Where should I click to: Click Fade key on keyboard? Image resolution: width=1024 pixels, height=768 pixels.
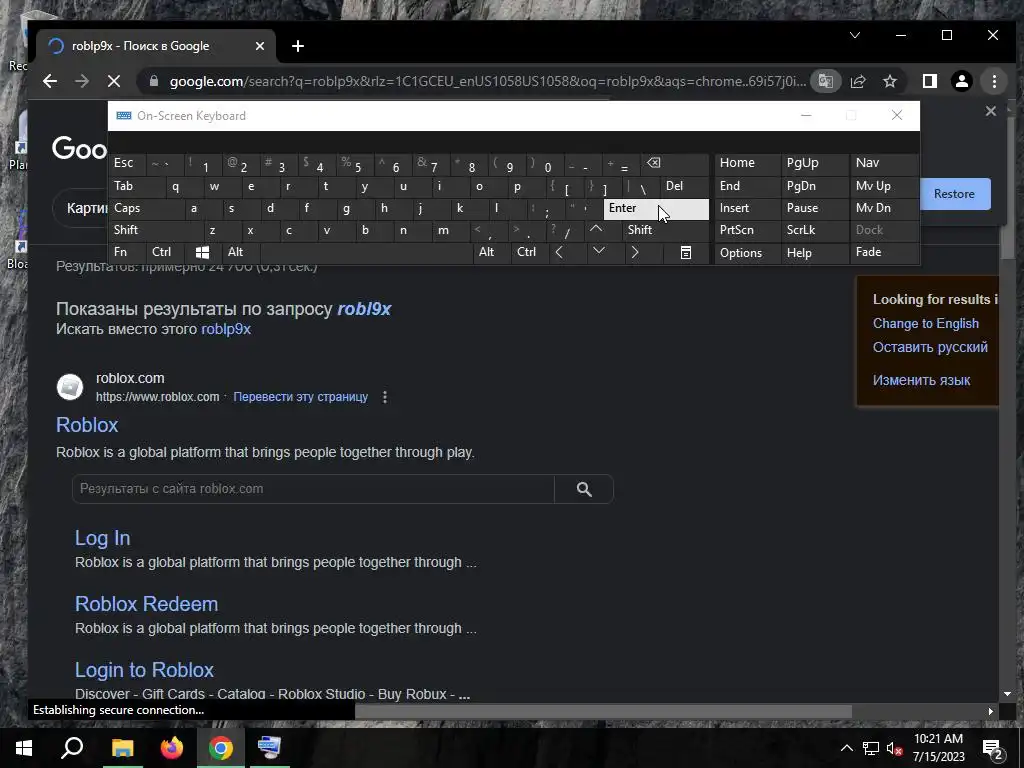pos(884,252)
